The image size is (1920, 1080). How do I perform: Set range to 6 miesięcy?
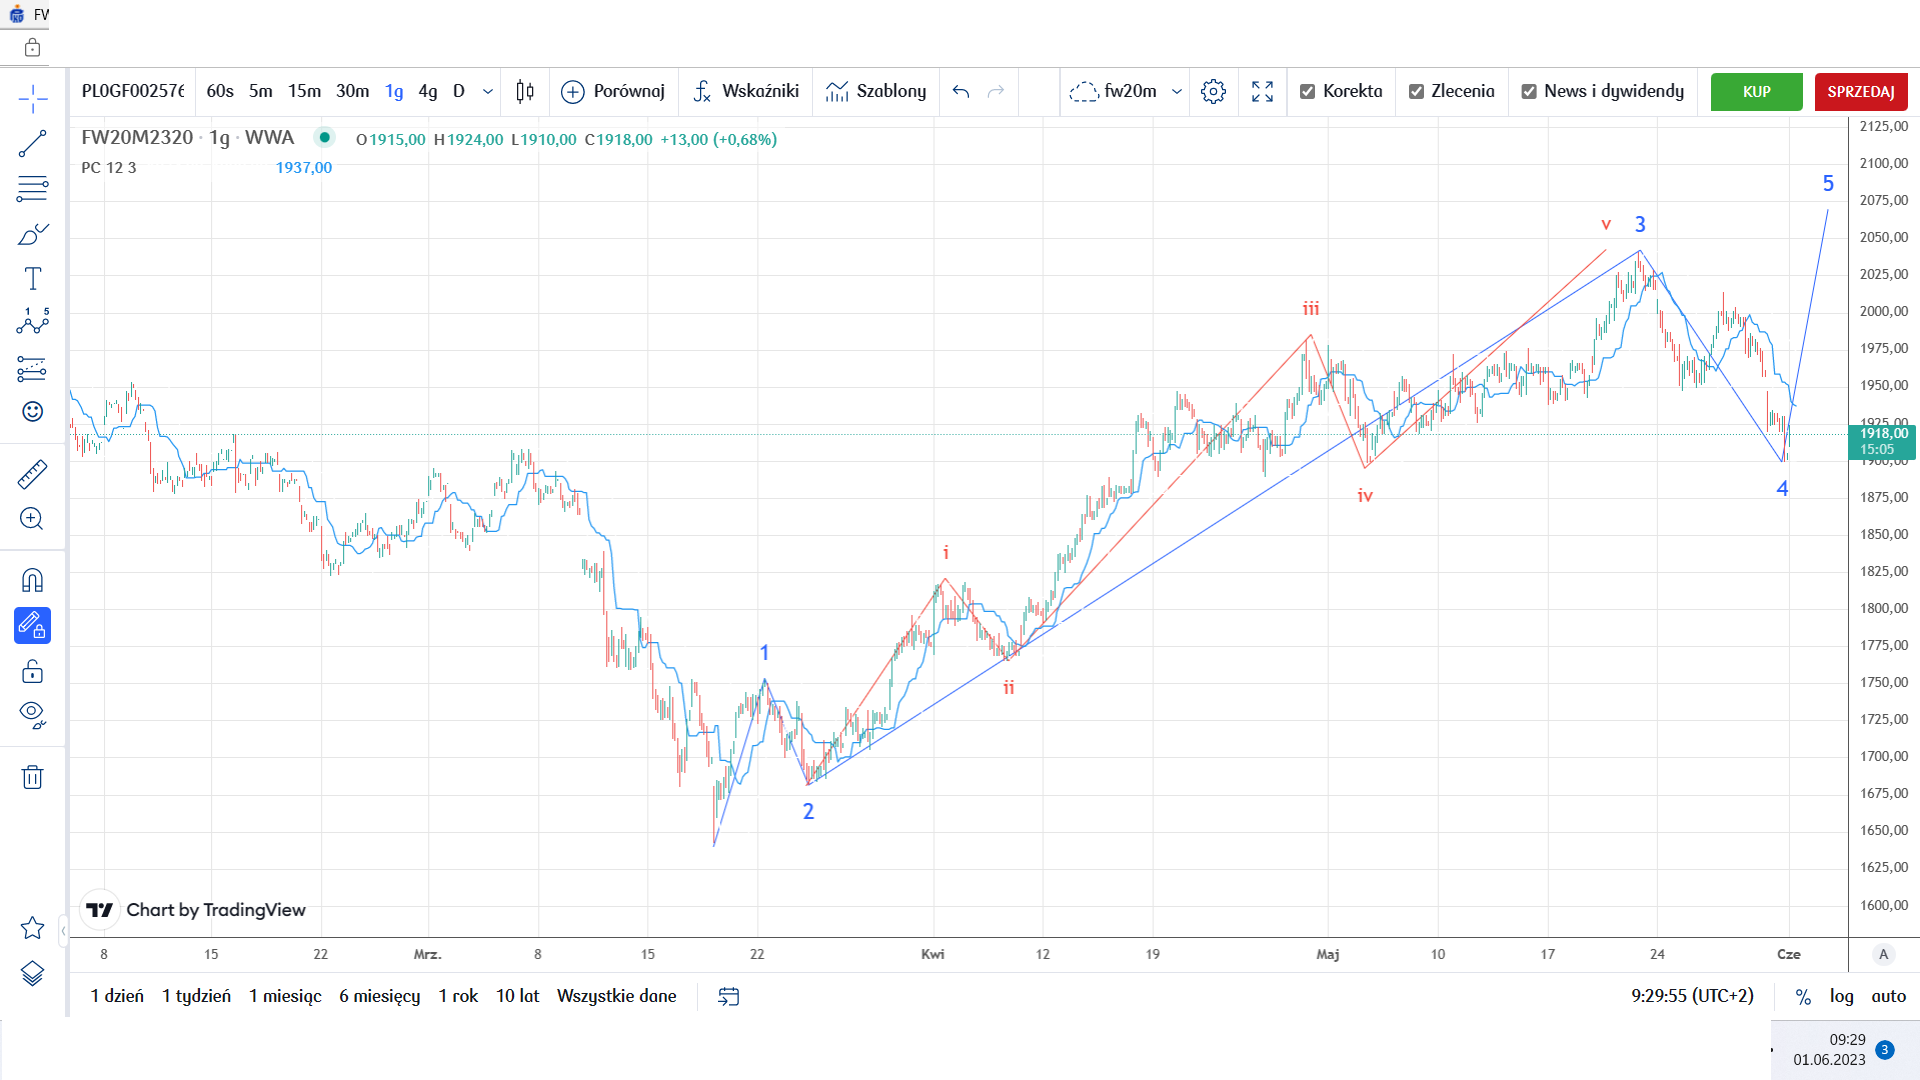tap(379, 996)
